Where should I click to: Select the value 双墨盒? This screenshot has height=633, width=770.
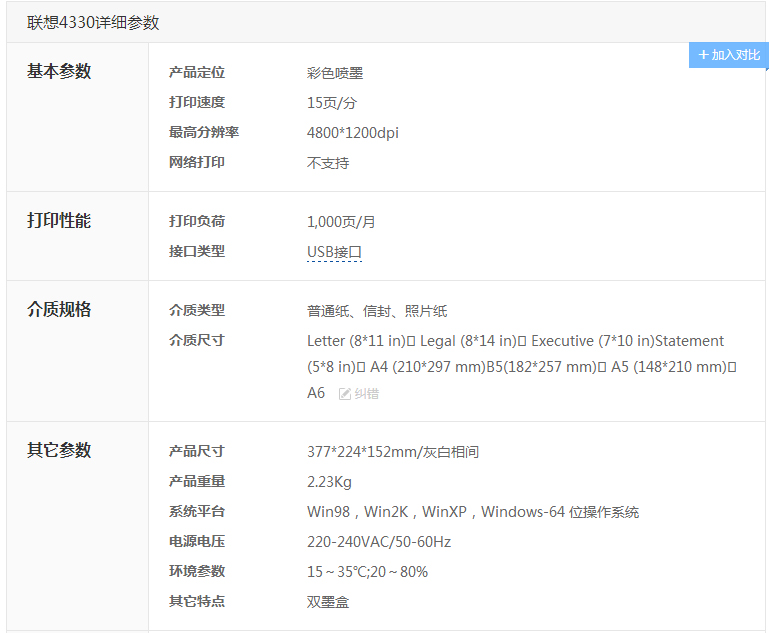click(328, 602)
